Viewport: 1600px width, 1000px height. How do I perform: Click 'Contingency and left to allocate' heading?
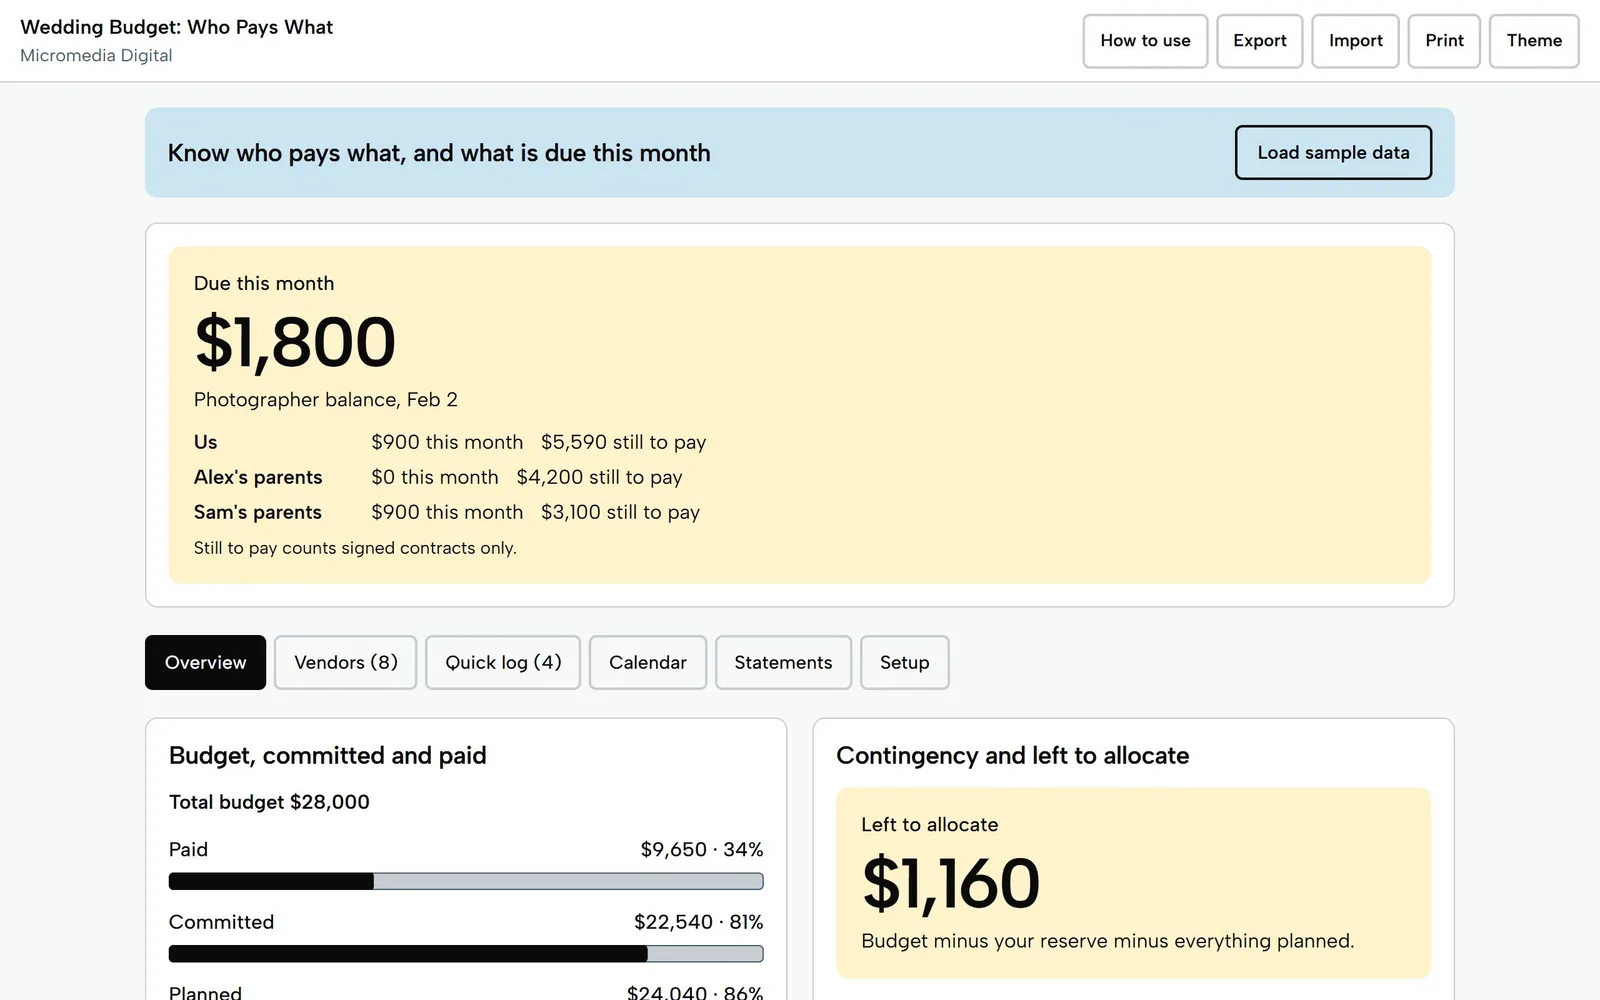1012,756
